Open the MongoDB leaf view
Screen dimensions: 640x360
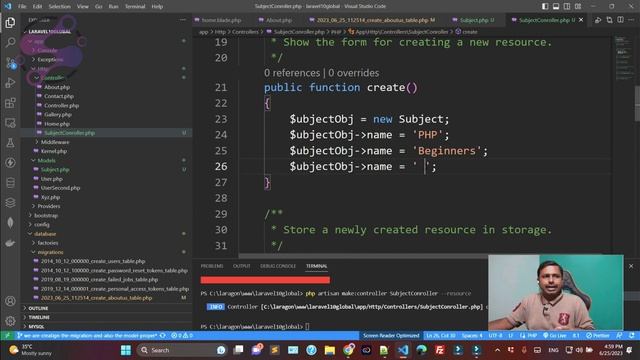[x=10, y=222]
